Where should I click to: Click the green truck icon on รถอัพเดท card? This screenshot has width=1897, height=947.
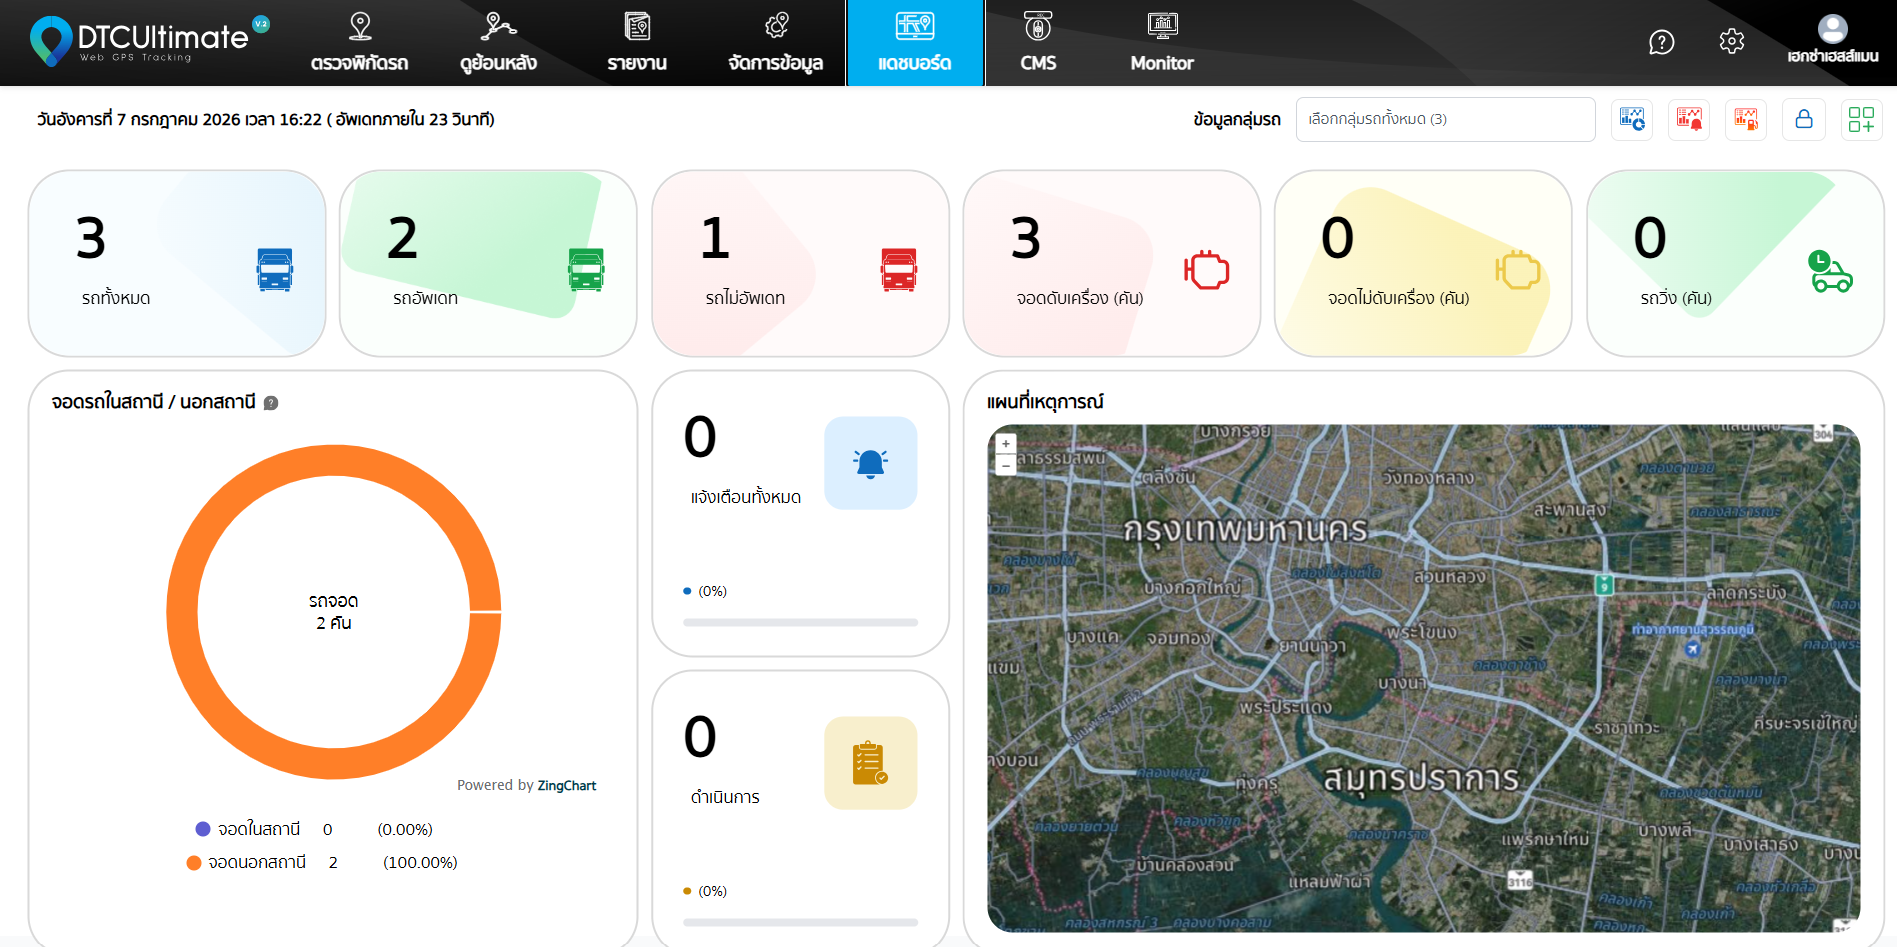pyautogui.click(x=586, y=270)
